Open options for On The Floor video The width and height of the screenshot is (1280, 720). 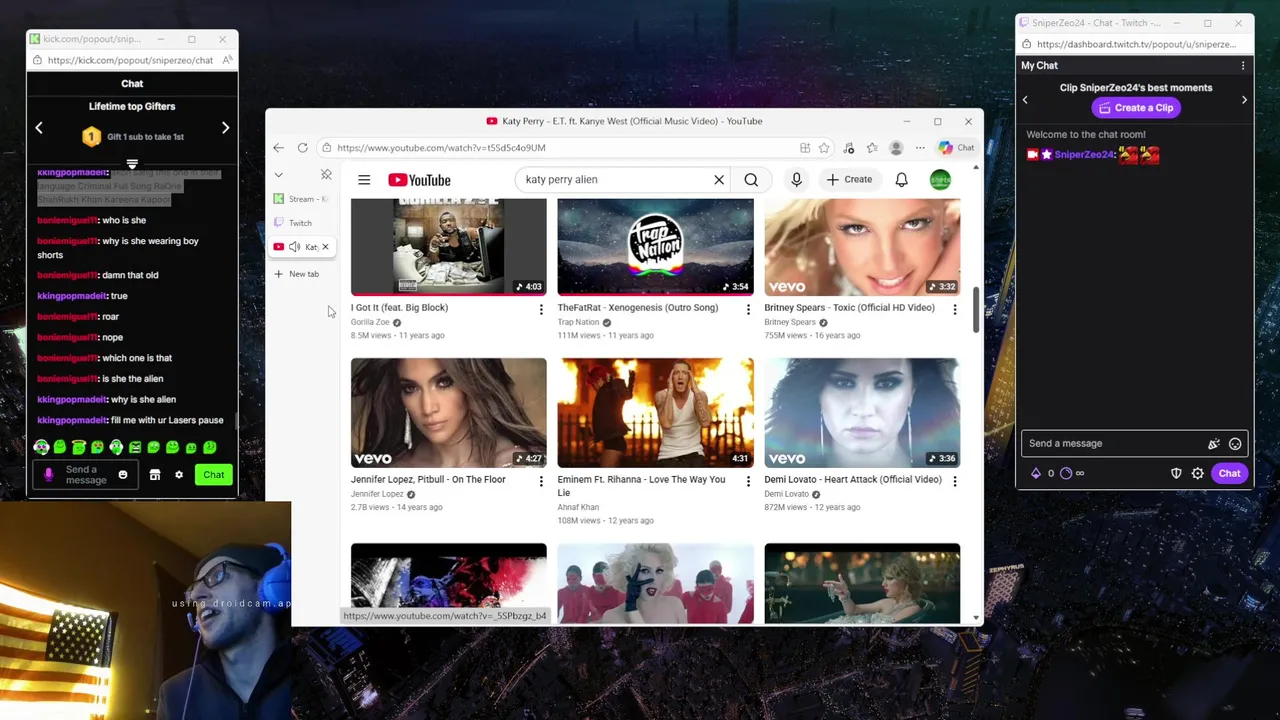click(x=541, y=482)
